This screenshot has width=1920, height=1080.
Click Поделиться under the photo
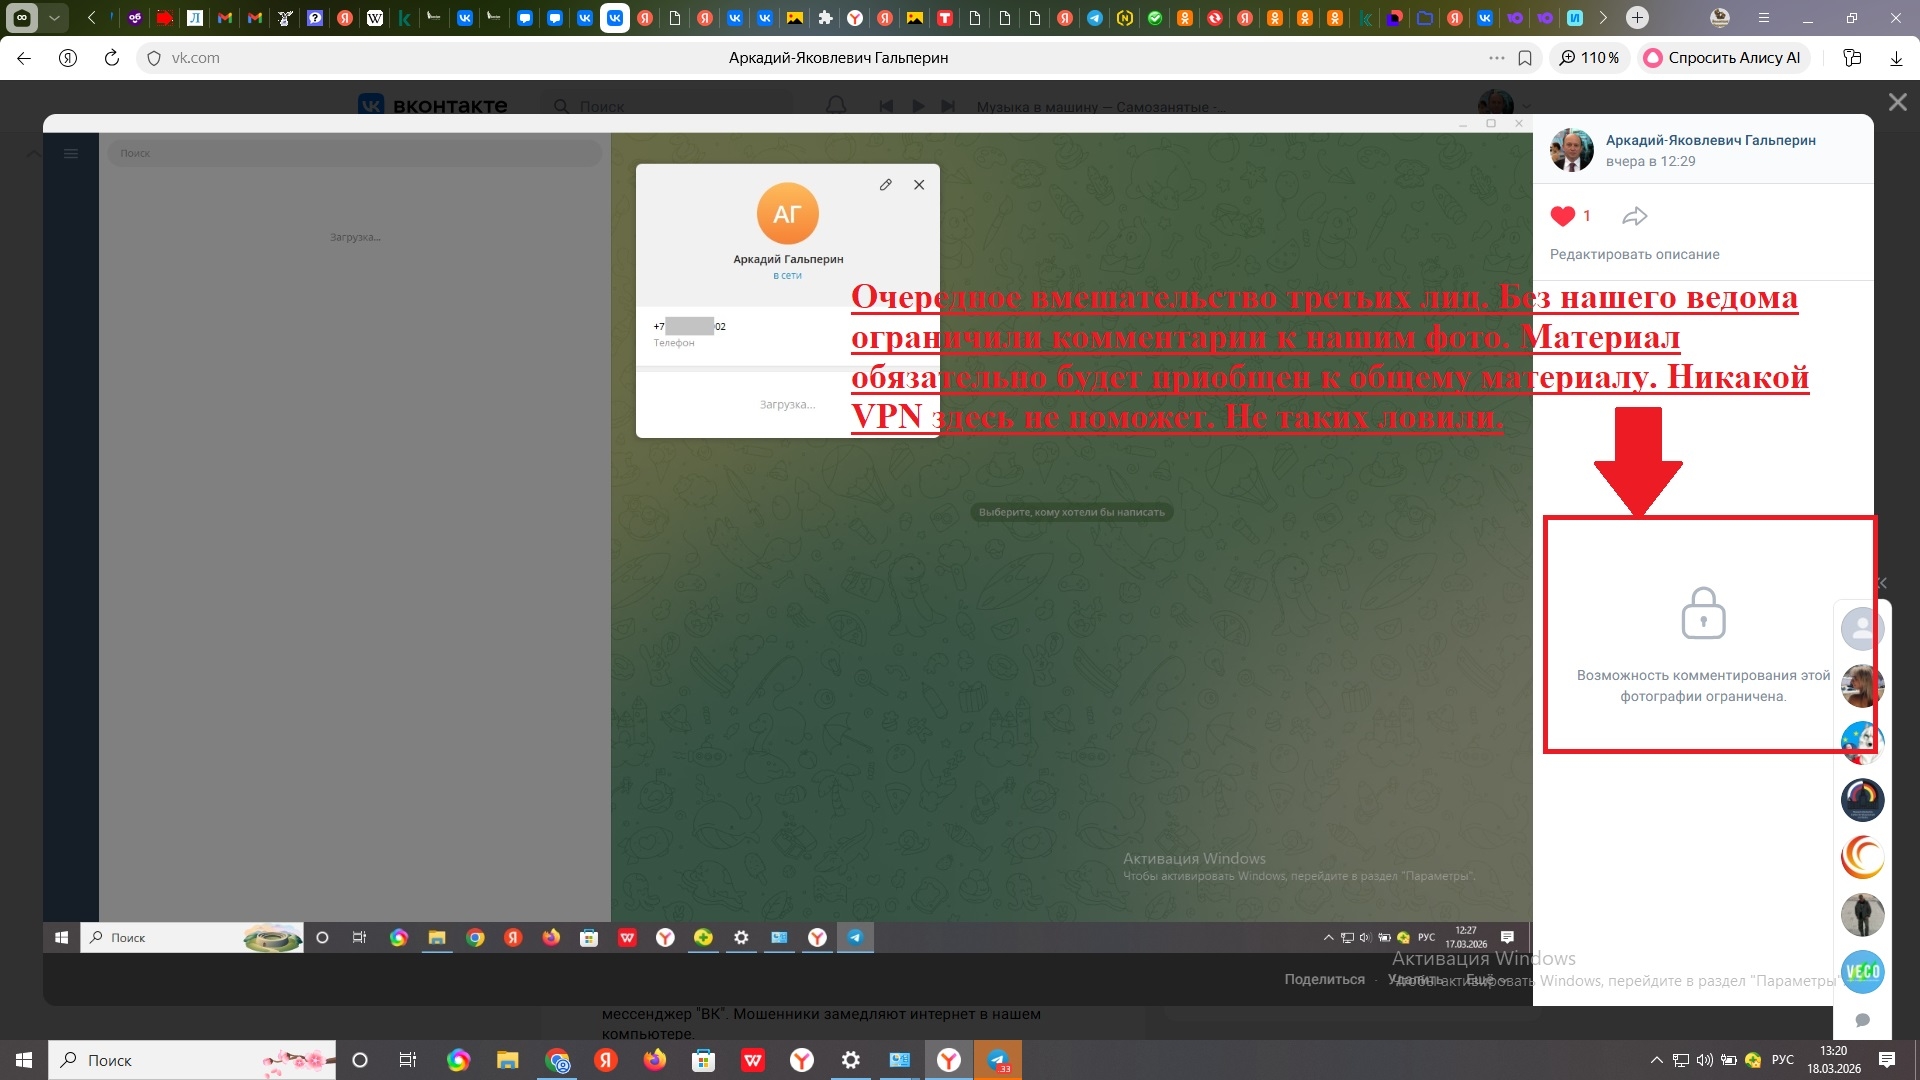click(1324, 979)
